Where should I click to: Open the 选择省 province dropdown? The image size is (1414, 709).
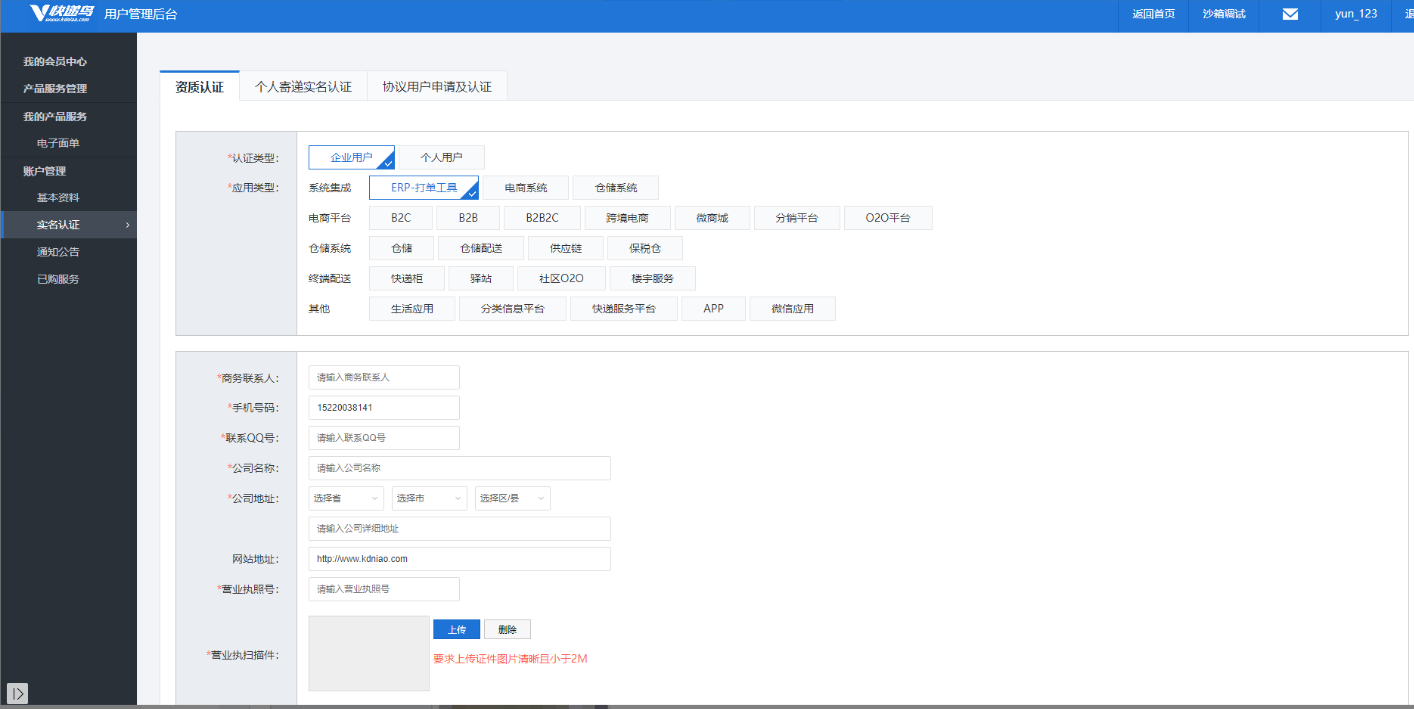pos(346,498)
